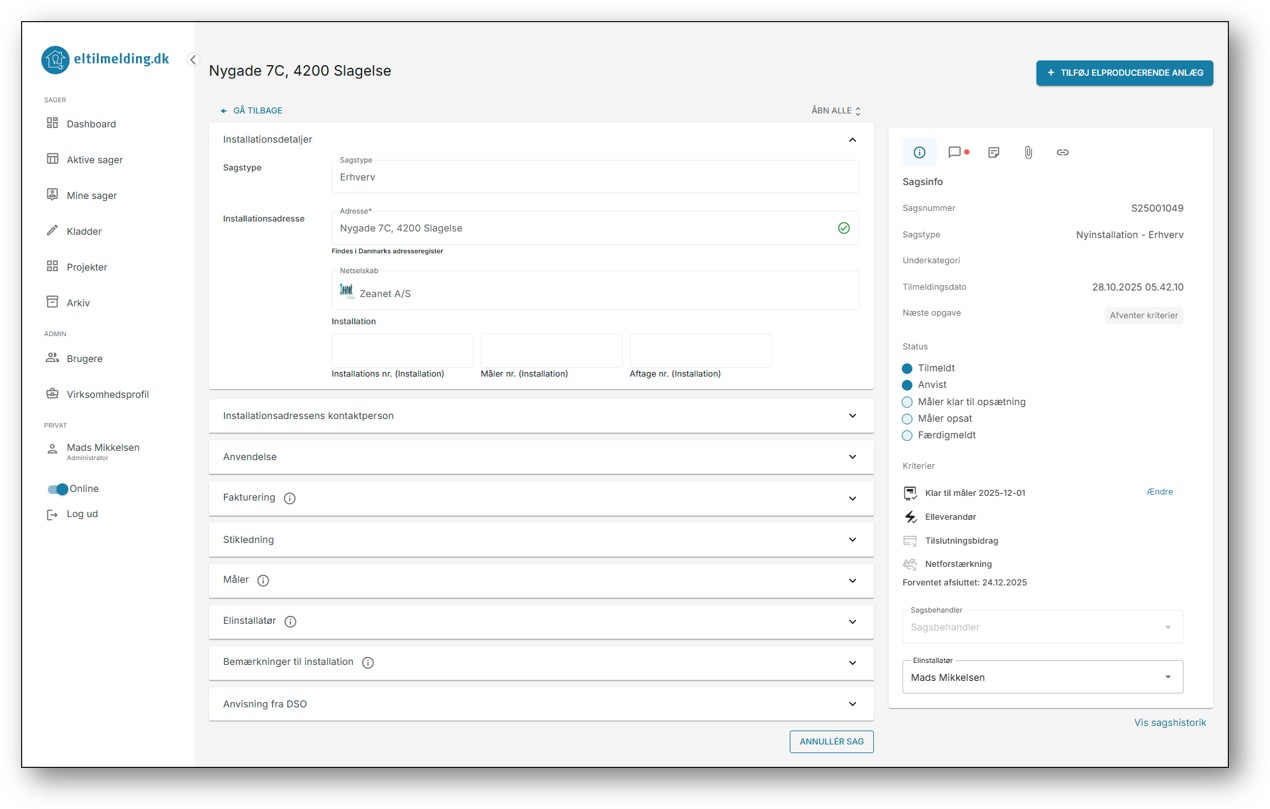This screenshot has height=809, width=1270.
Task: Open Virksomhedsprofil in the admin menu
Action: coord(107,395)
